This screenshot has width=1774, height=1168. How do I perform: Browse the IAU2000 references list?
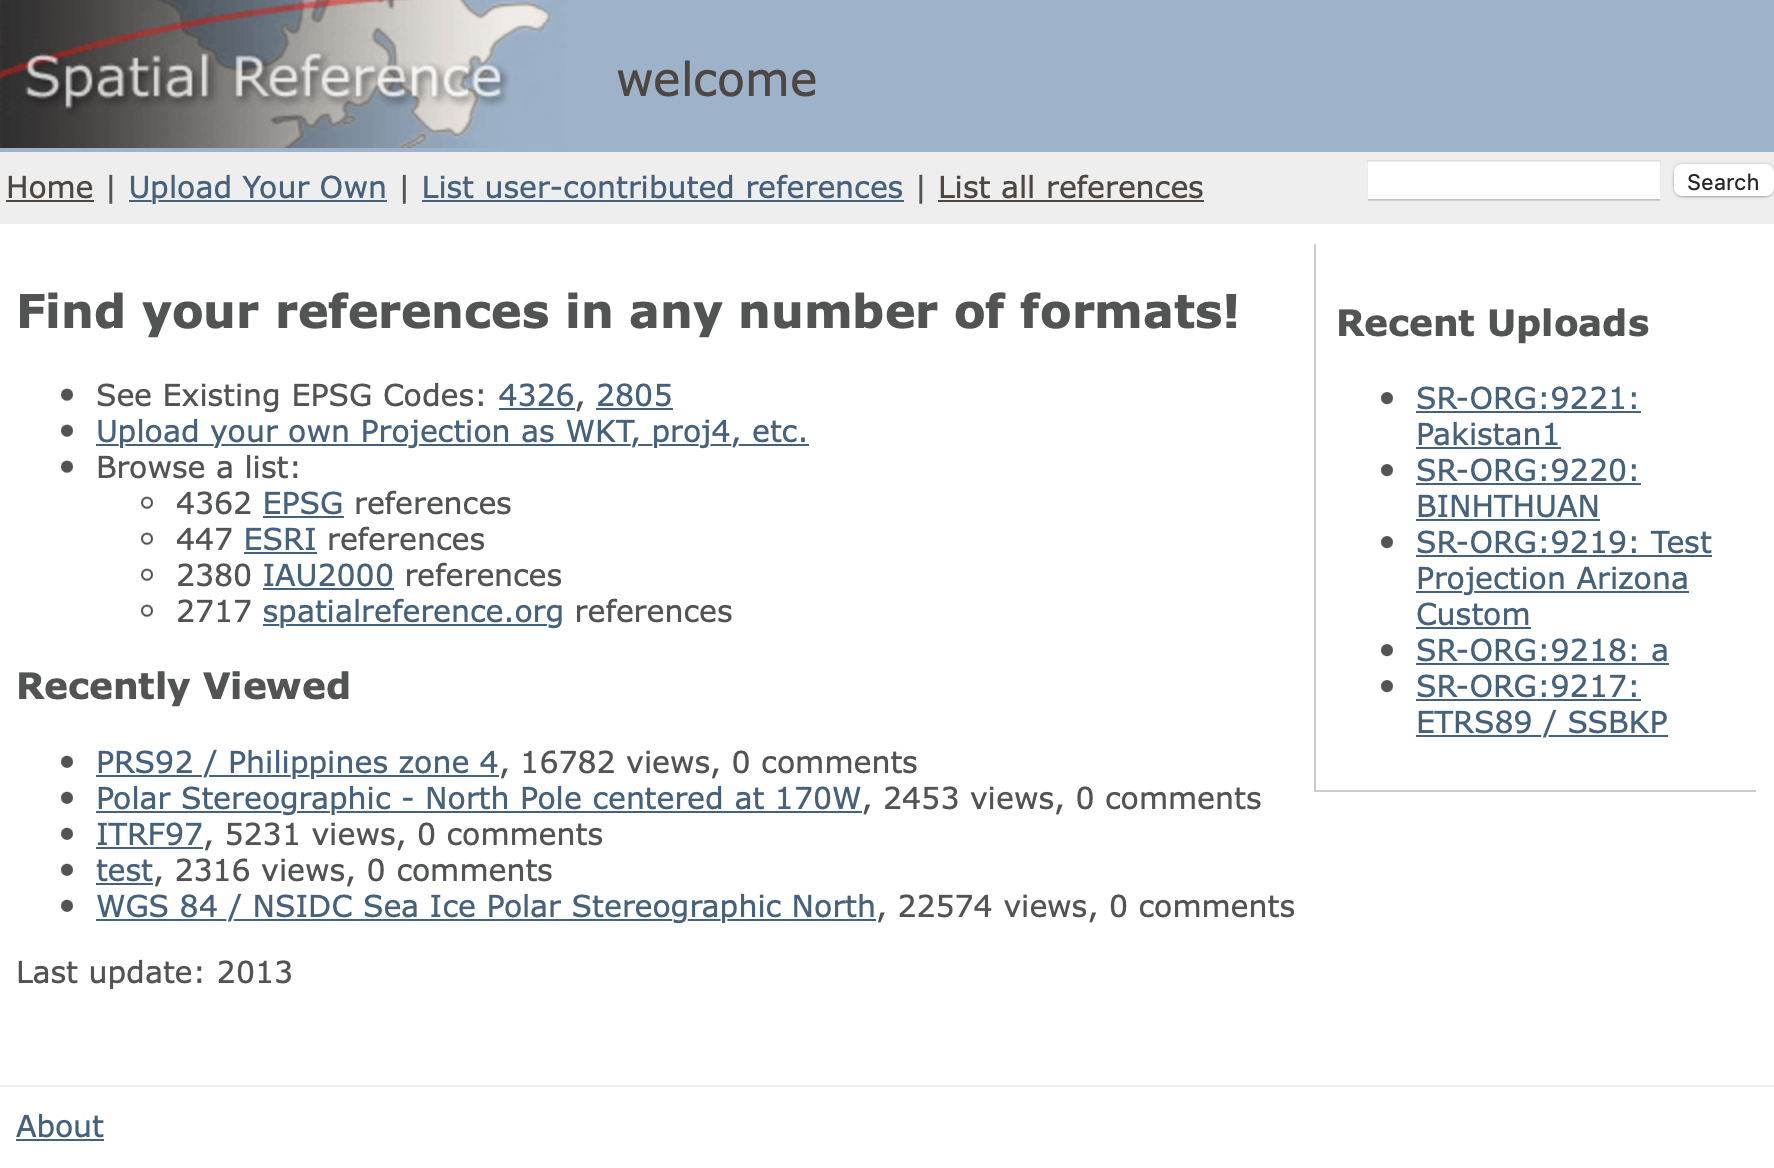pyautogui.click(x=328, y=576)
